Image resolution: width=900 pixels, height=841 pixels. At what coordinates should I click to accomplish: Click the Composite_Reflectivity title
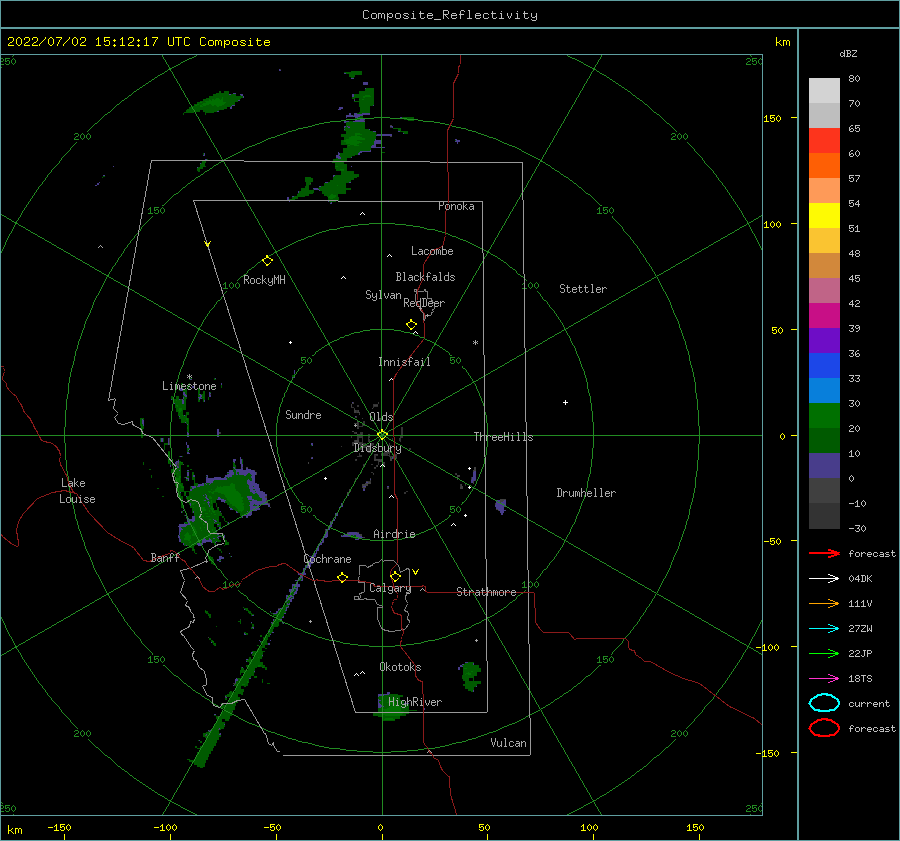click(449, 15)
